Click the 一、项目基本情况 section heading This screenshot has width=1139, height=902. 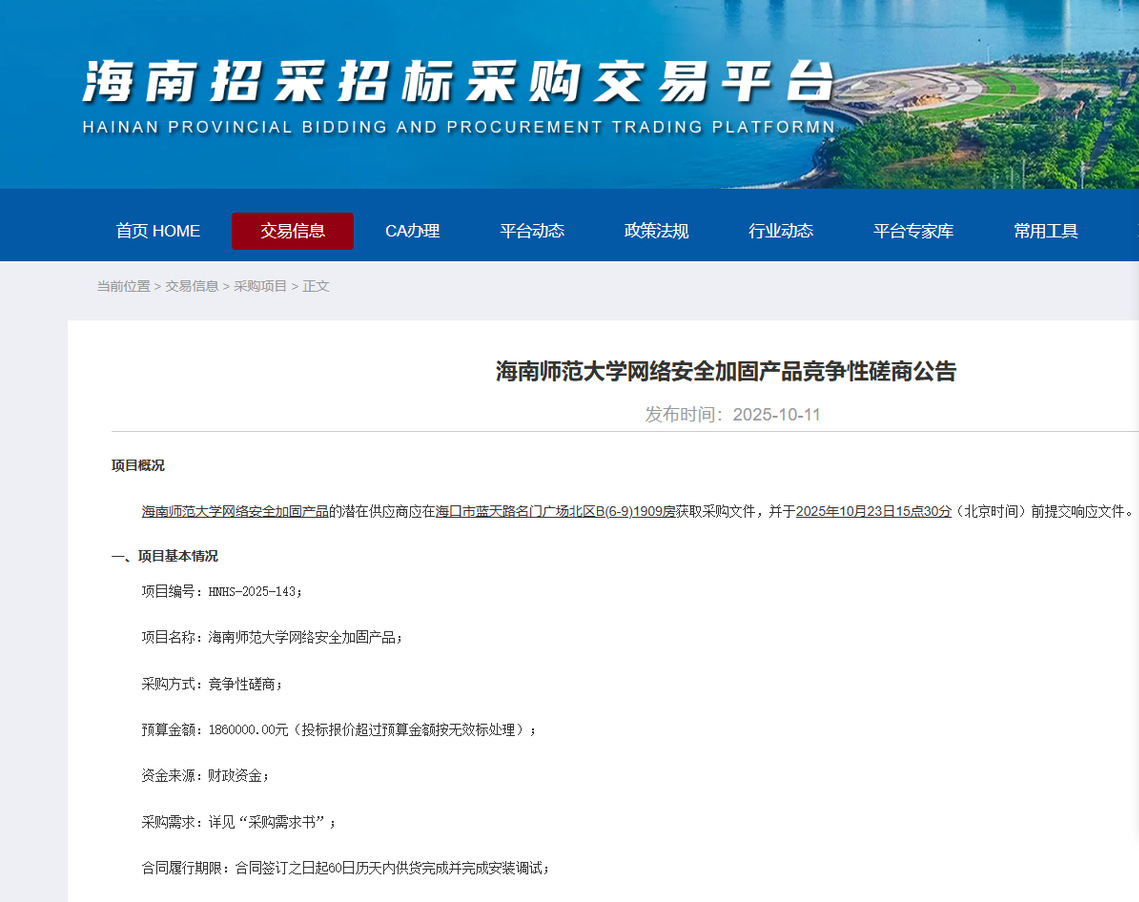[164, 556]
